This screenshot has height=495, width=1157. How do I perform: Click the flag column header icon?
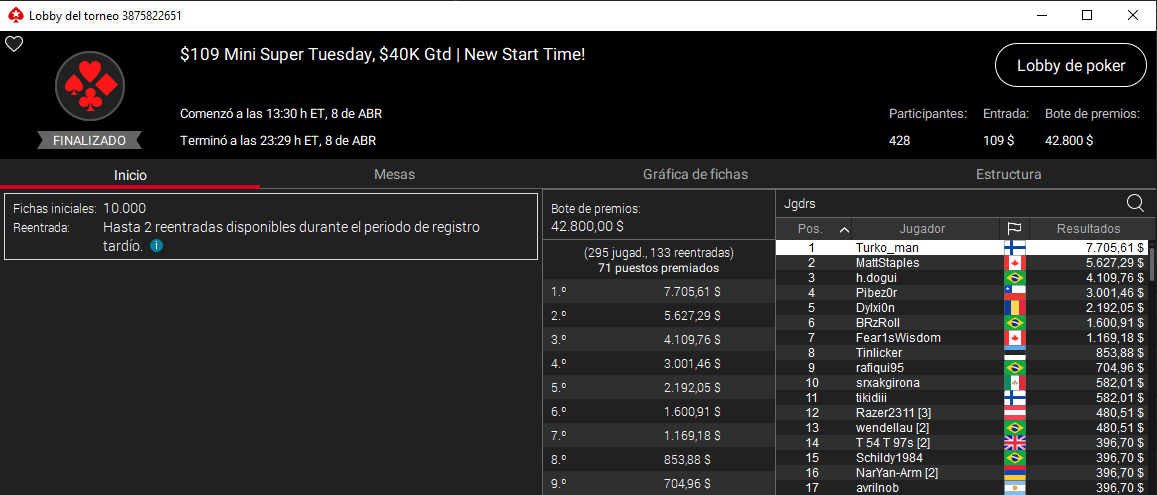1014,229
